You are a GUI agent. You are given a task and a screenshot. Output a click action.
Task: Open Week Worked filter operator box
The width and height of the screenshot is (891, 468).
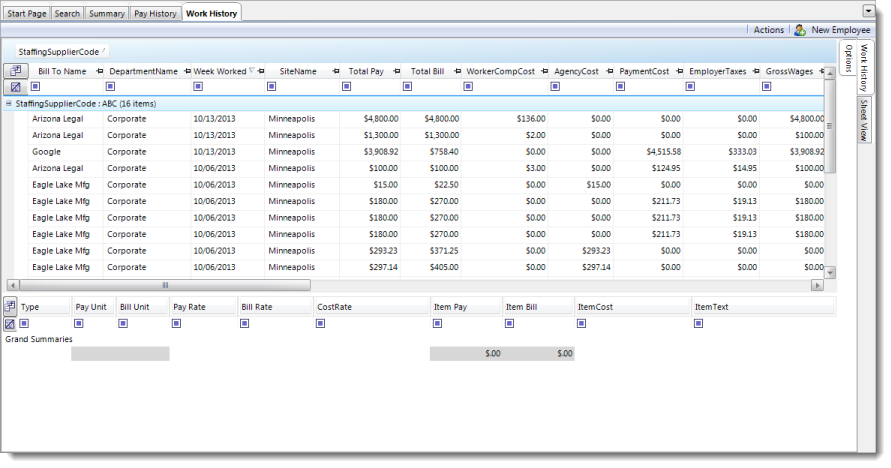198,86
